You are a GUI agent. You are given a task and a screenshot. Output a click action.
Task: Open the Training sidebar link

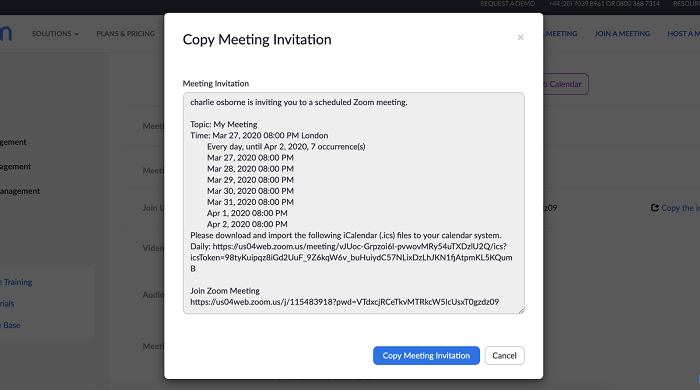pos(16,282)
